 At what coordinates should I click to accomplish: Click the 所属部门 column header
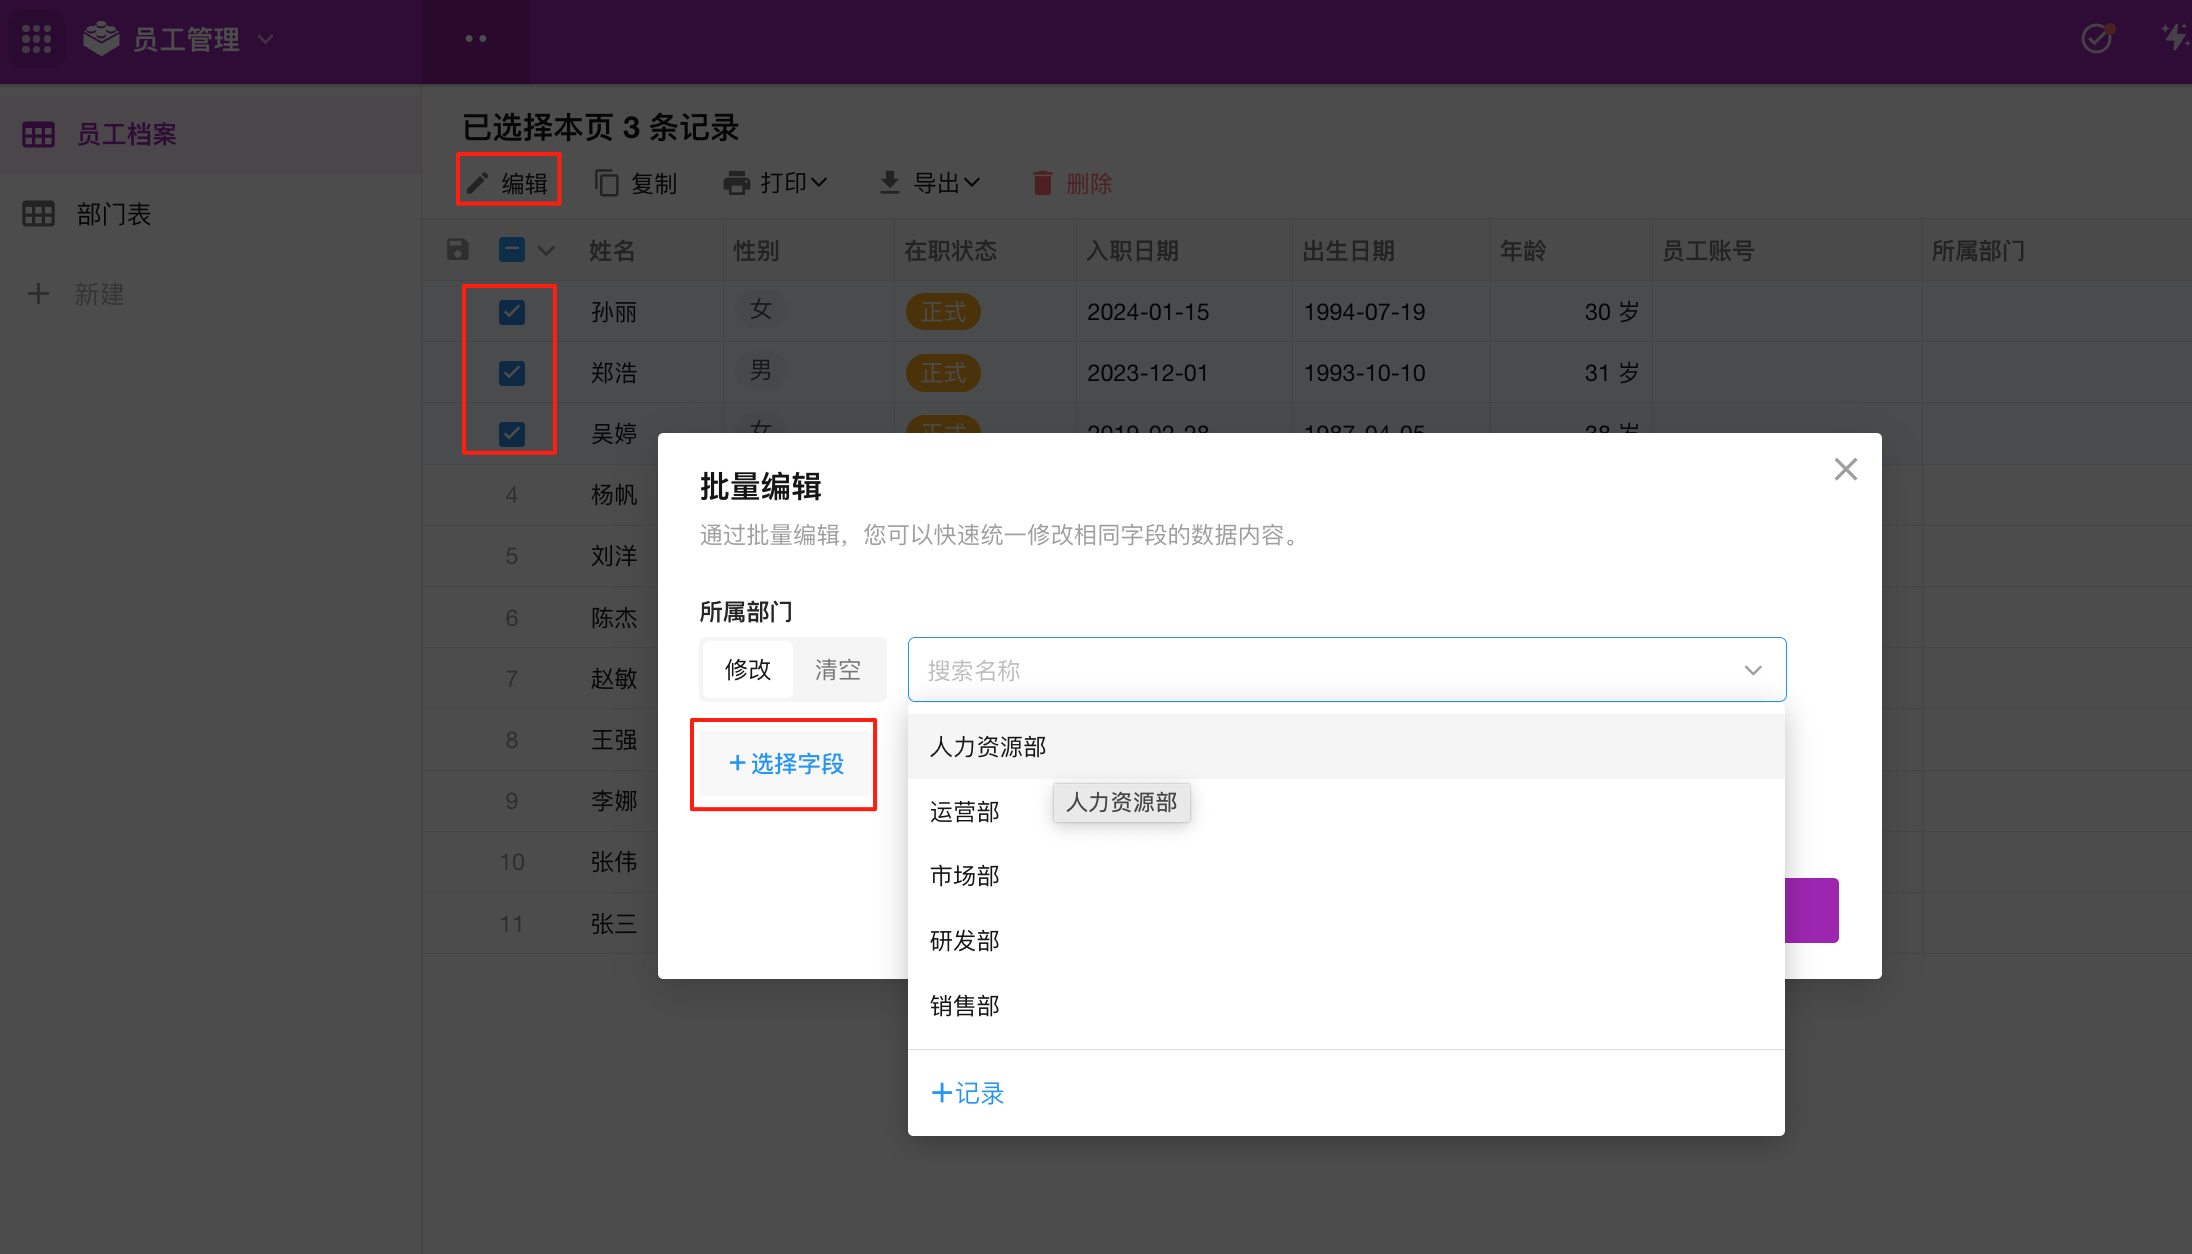[1978, 251]
